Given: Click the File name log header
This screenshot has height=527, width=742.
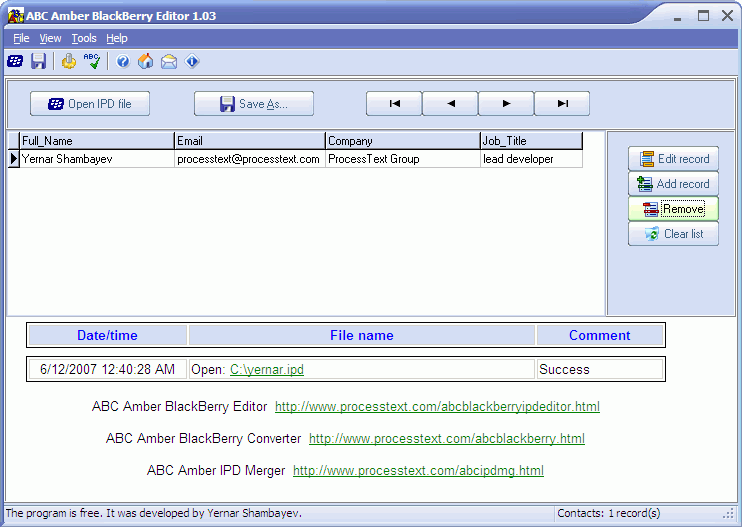Looking at the screenshot, I should pos(362,335).
